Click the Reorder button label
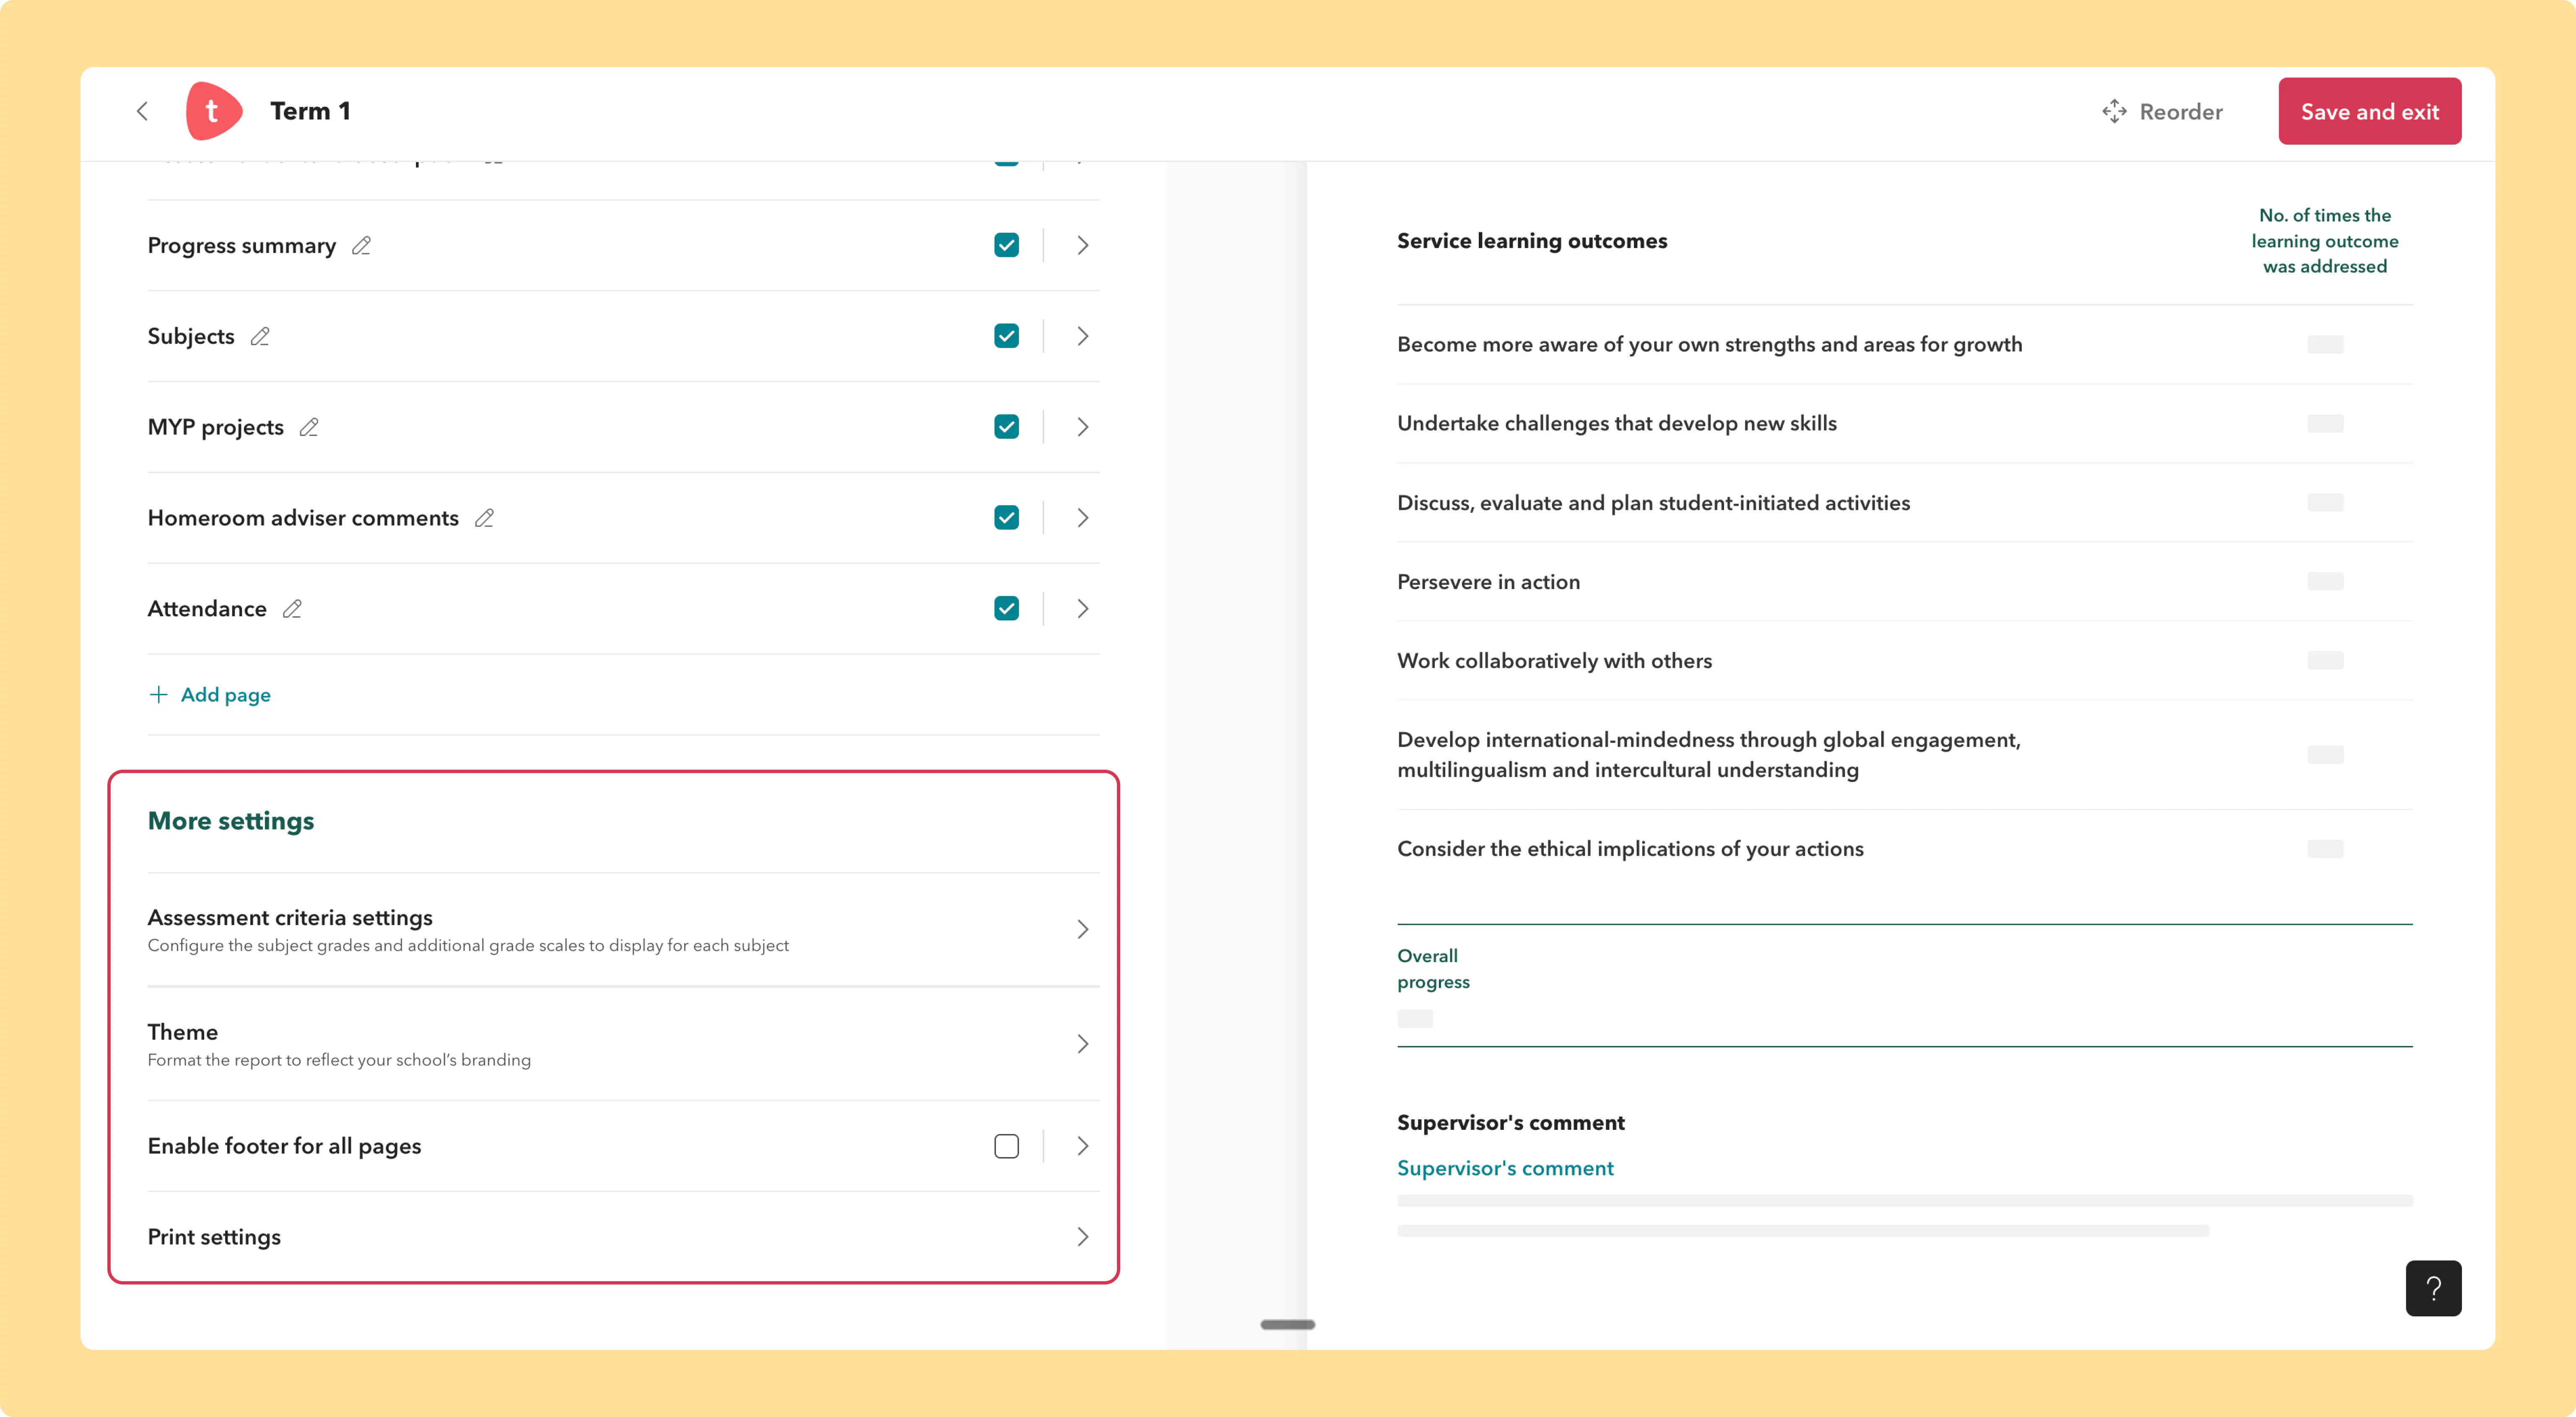The width and height of the screenshot is (2576, 1417). tap(2181, 112)
